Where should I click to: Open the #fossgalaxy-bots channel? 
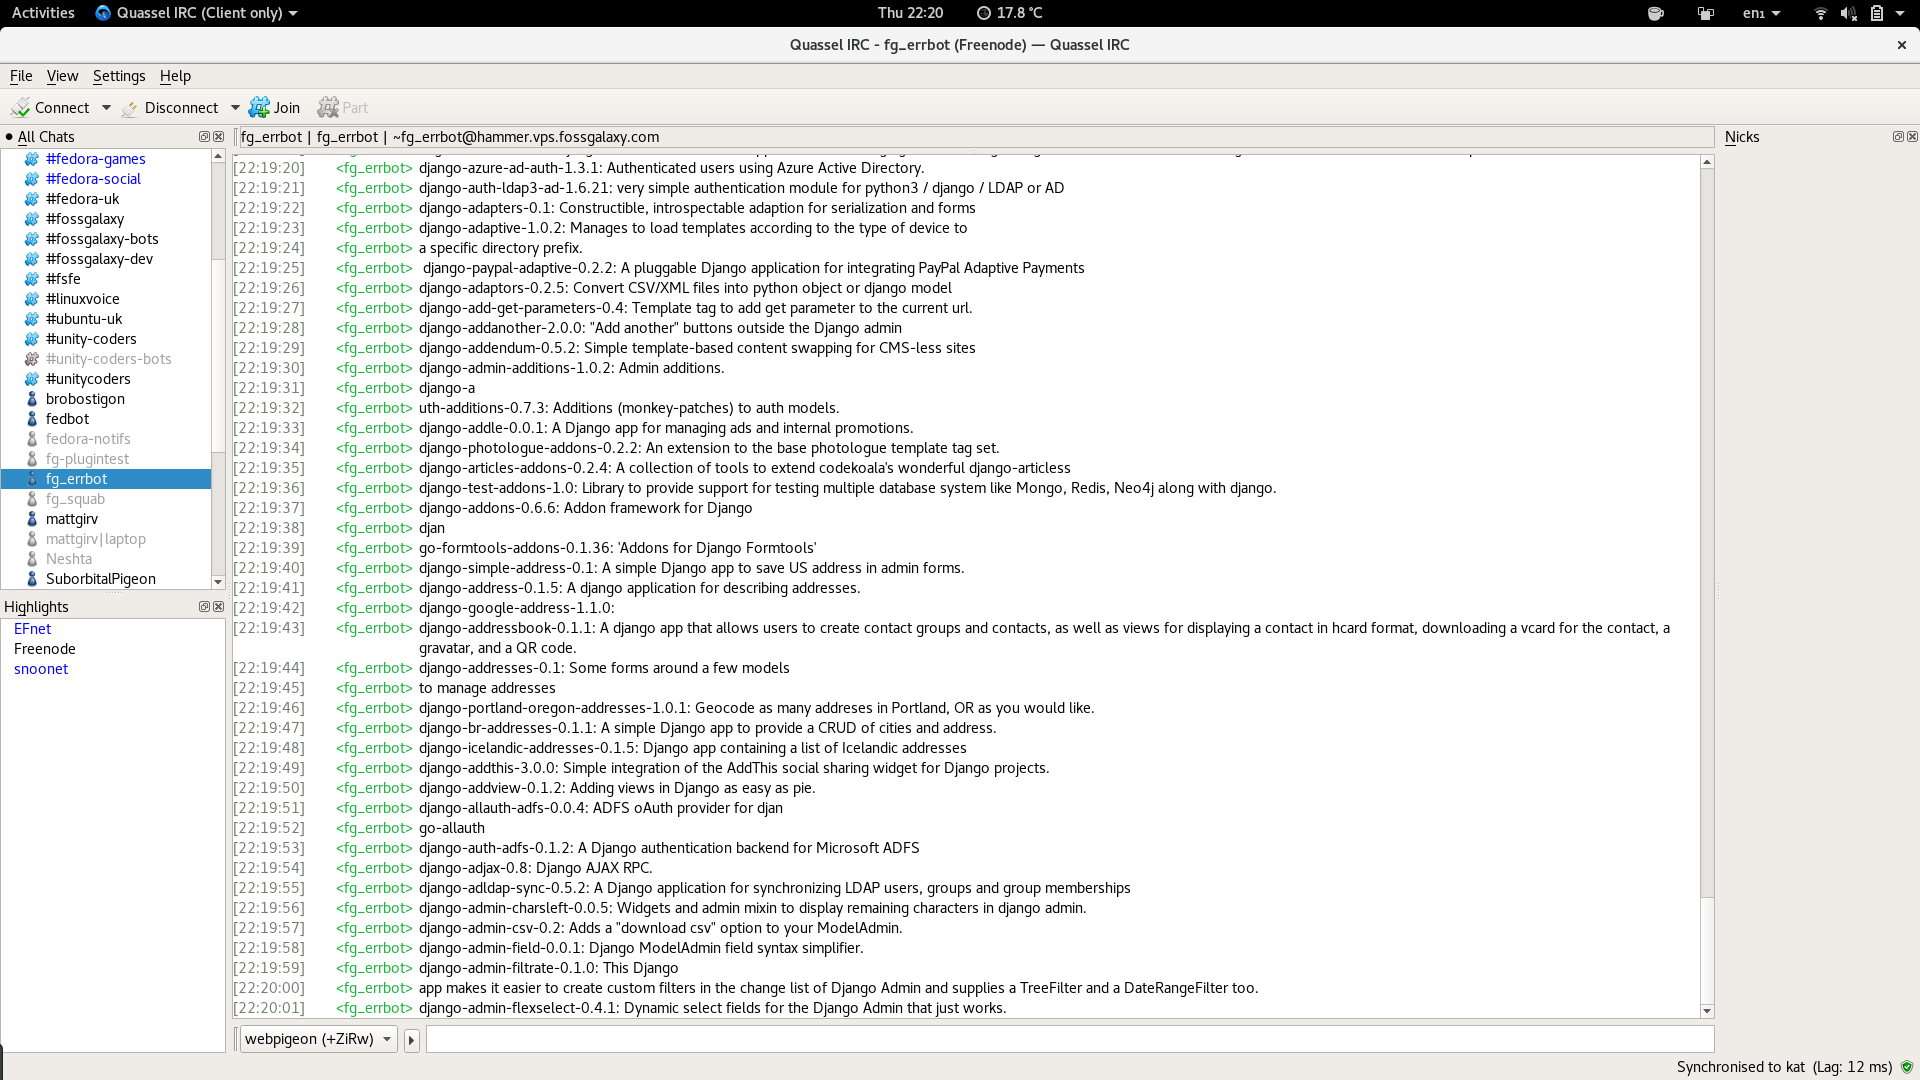[x=102, y=239]
